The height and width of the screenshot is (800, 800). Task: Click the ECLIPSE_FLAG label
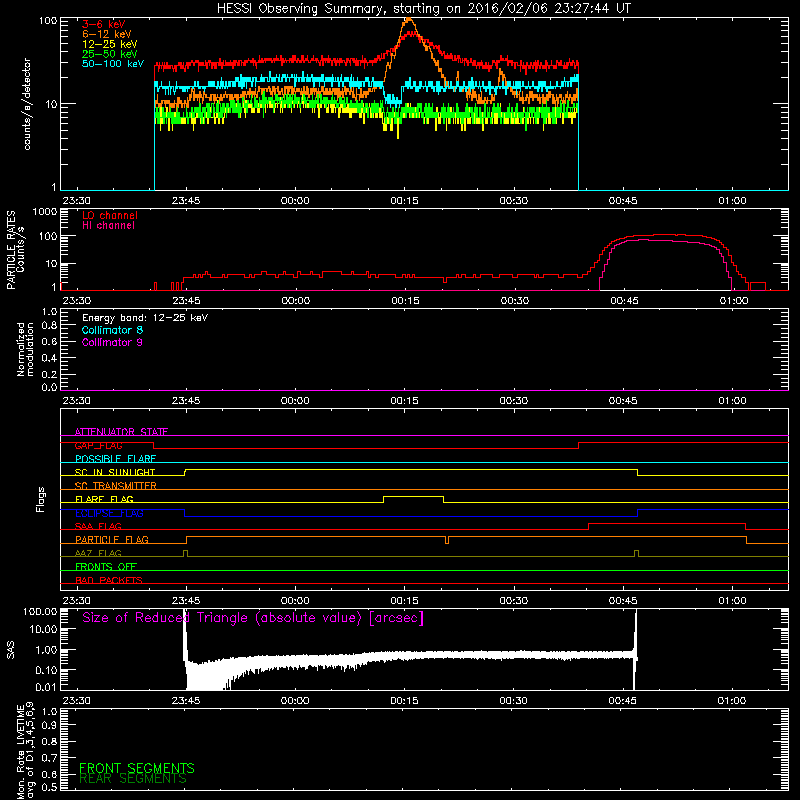coord(109,513)
